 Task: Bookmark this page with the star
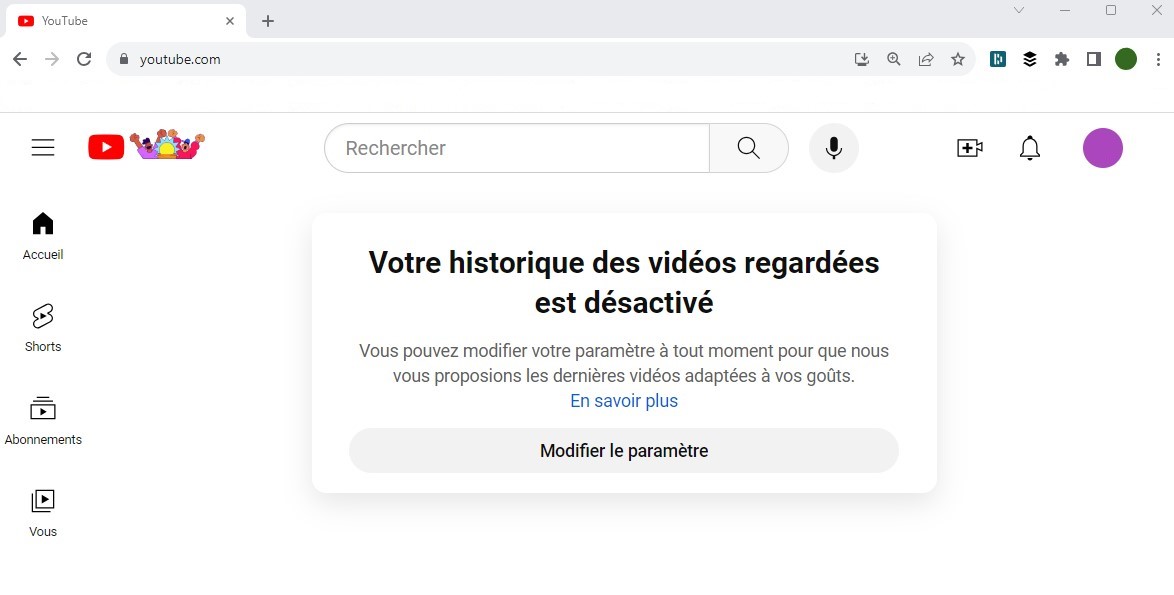pyautogui.click(x=958, y=59)
